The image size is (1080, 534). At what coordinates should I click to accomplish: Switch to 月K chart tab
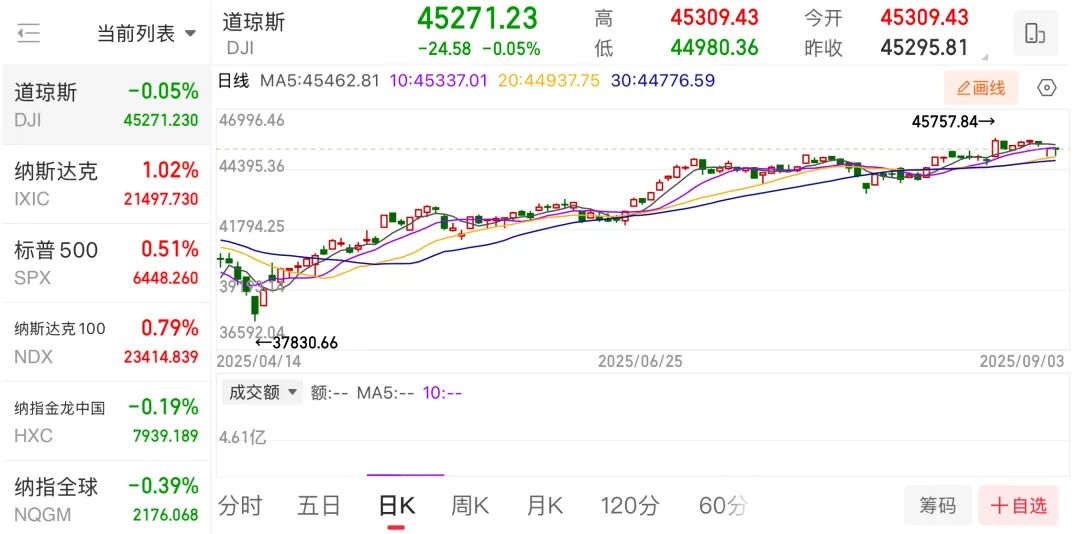pyautogui.click(x=545, y=506)
